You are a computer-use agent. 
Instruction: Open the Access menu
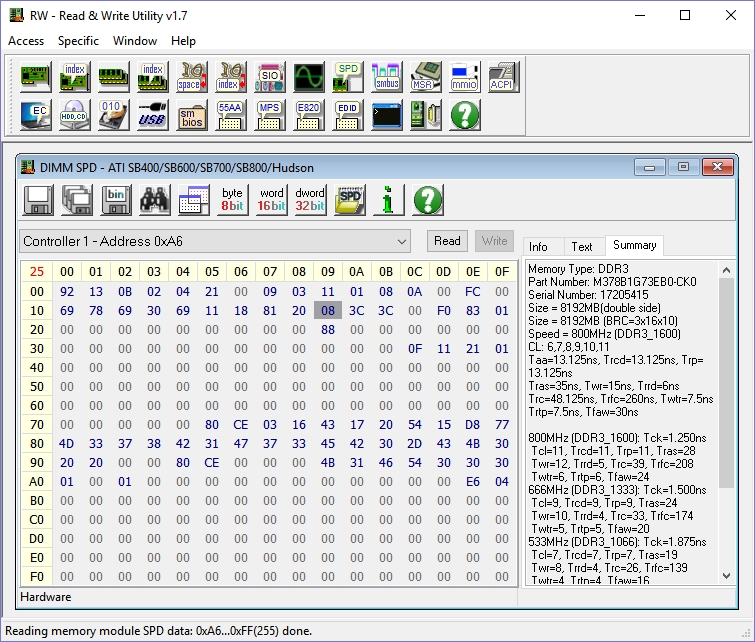26,41
